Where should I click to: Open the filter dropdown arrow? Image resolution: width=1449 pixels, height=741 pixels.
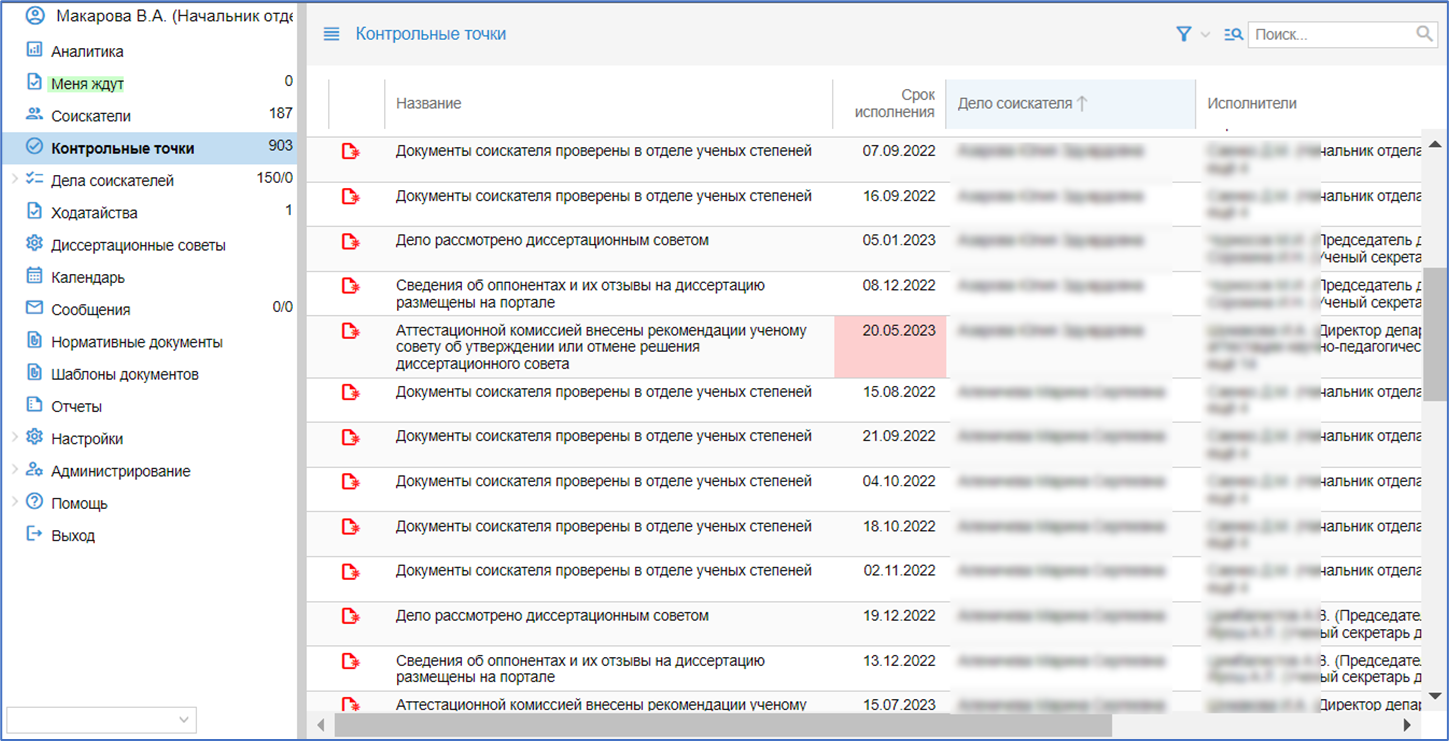pyautogui.click(x=1205, y=34)
